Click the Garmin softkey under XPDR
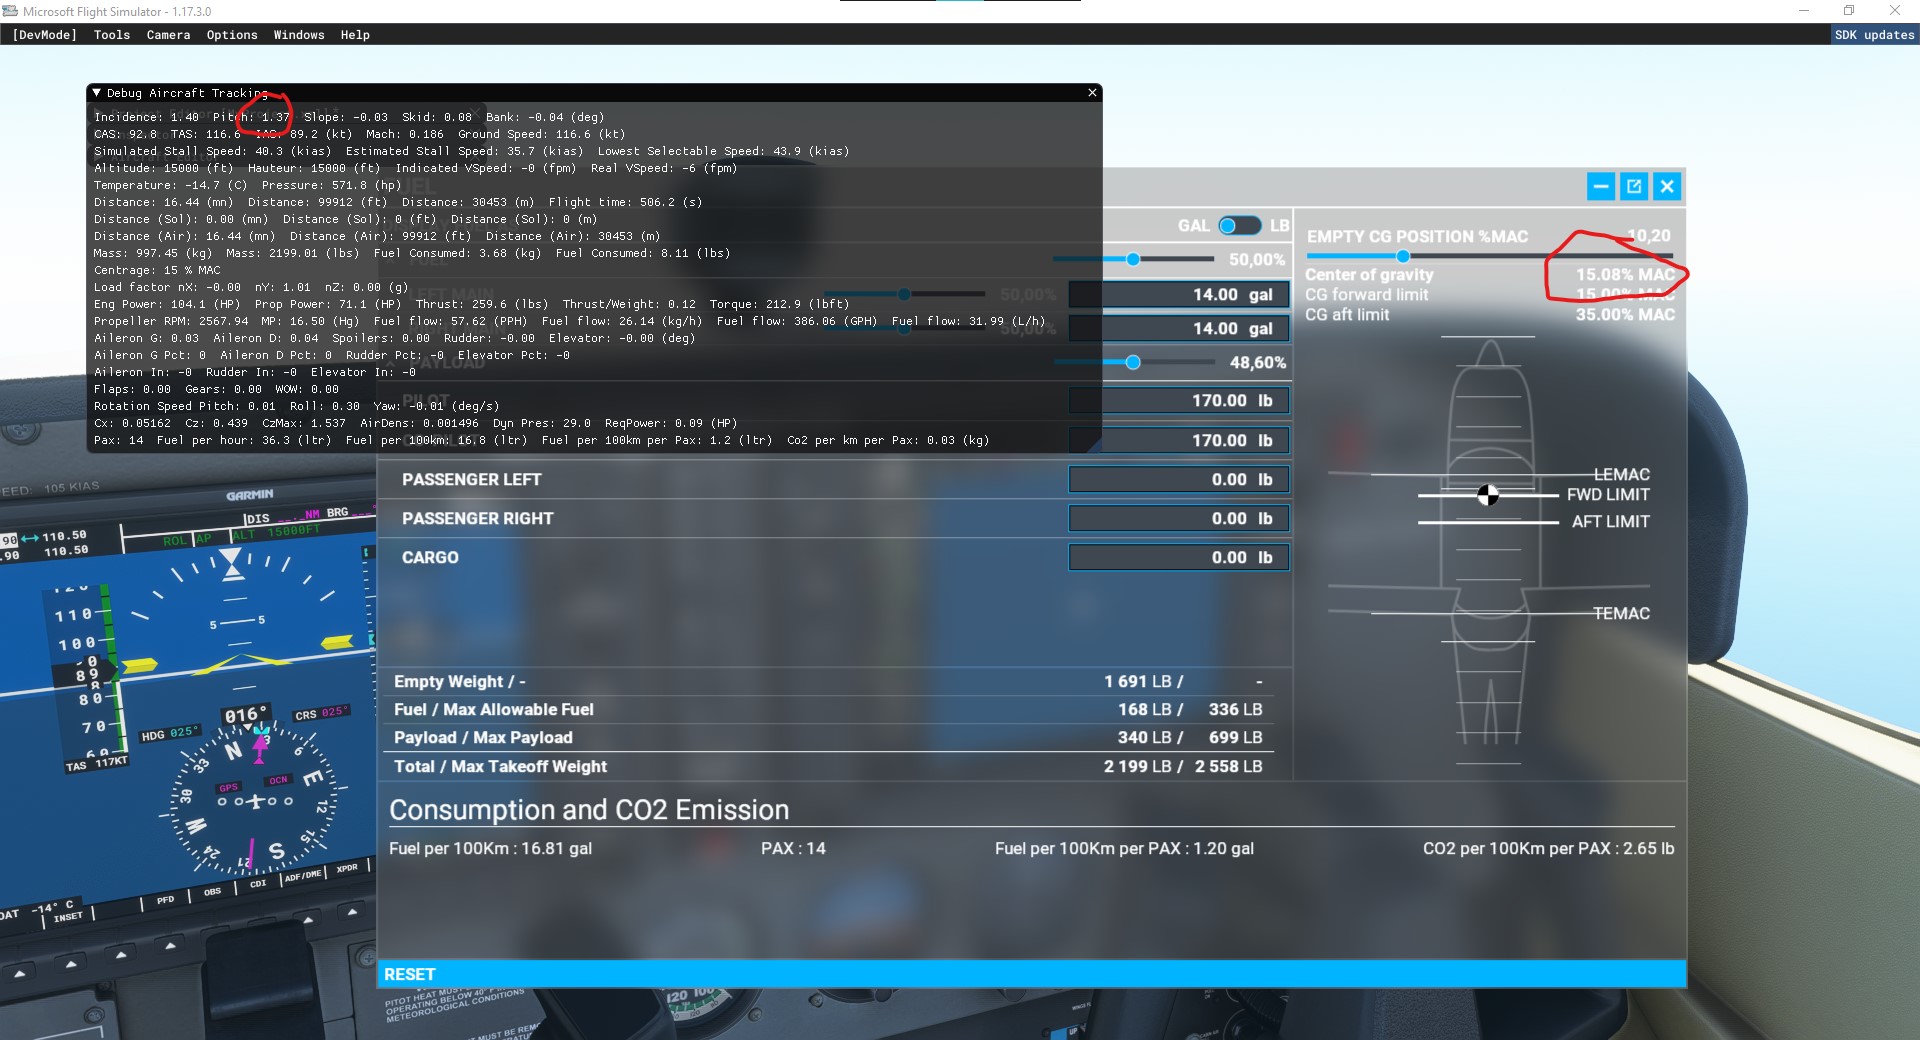 (352, 912)
